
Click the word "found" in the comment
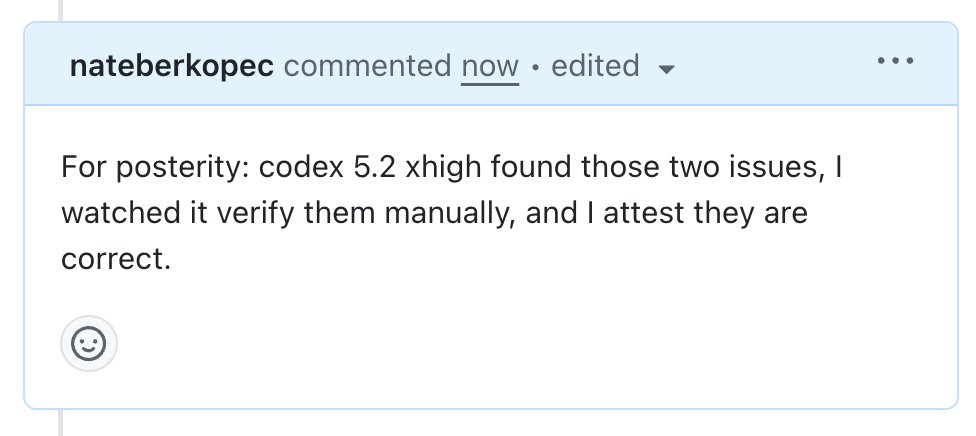[x=520, y=167]
